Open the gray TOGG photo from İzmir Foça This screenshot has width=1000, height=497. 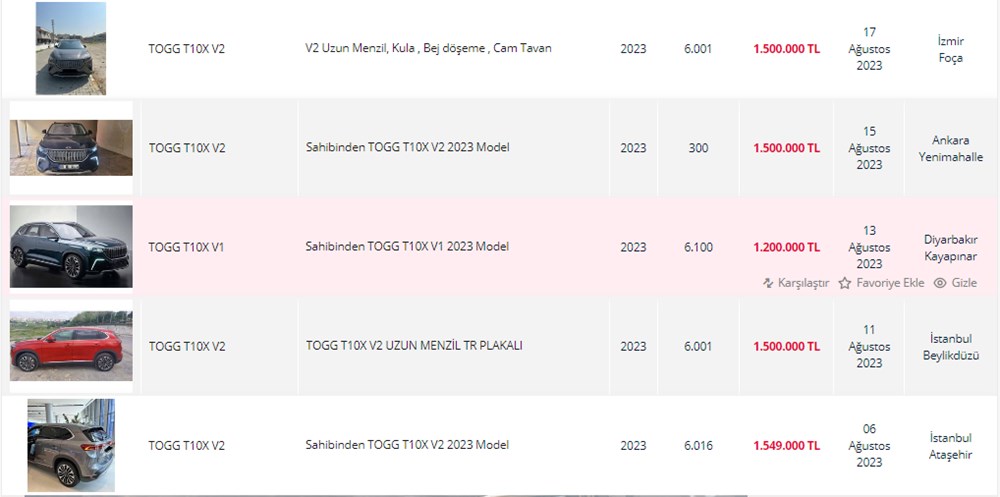(x=70, y=48)
